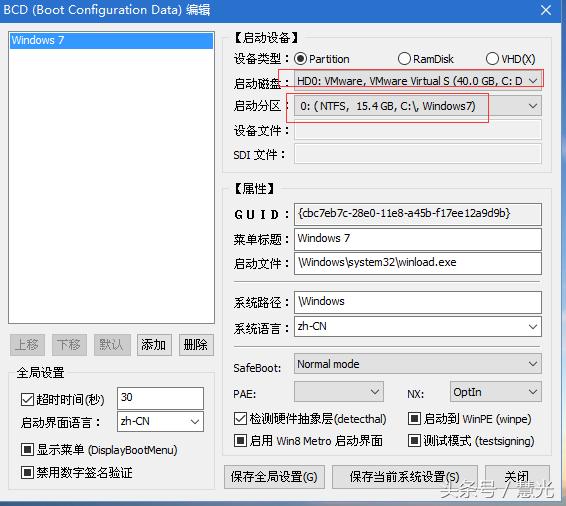Click the SDI 文件 input field

pos(418,154)
